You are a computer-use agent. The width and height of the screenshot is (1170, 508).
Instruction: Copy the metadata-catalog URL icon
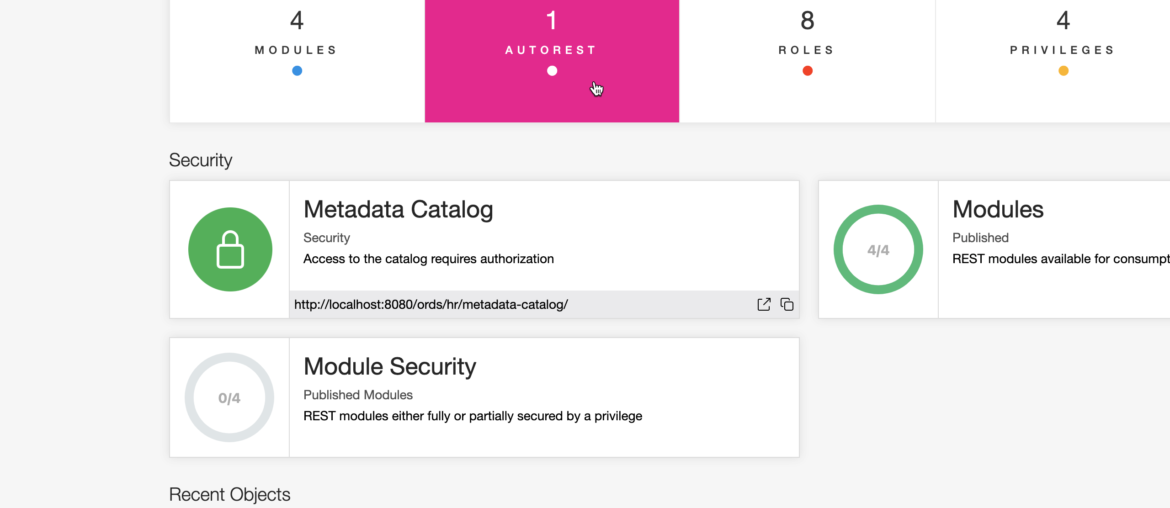[786, 304]
